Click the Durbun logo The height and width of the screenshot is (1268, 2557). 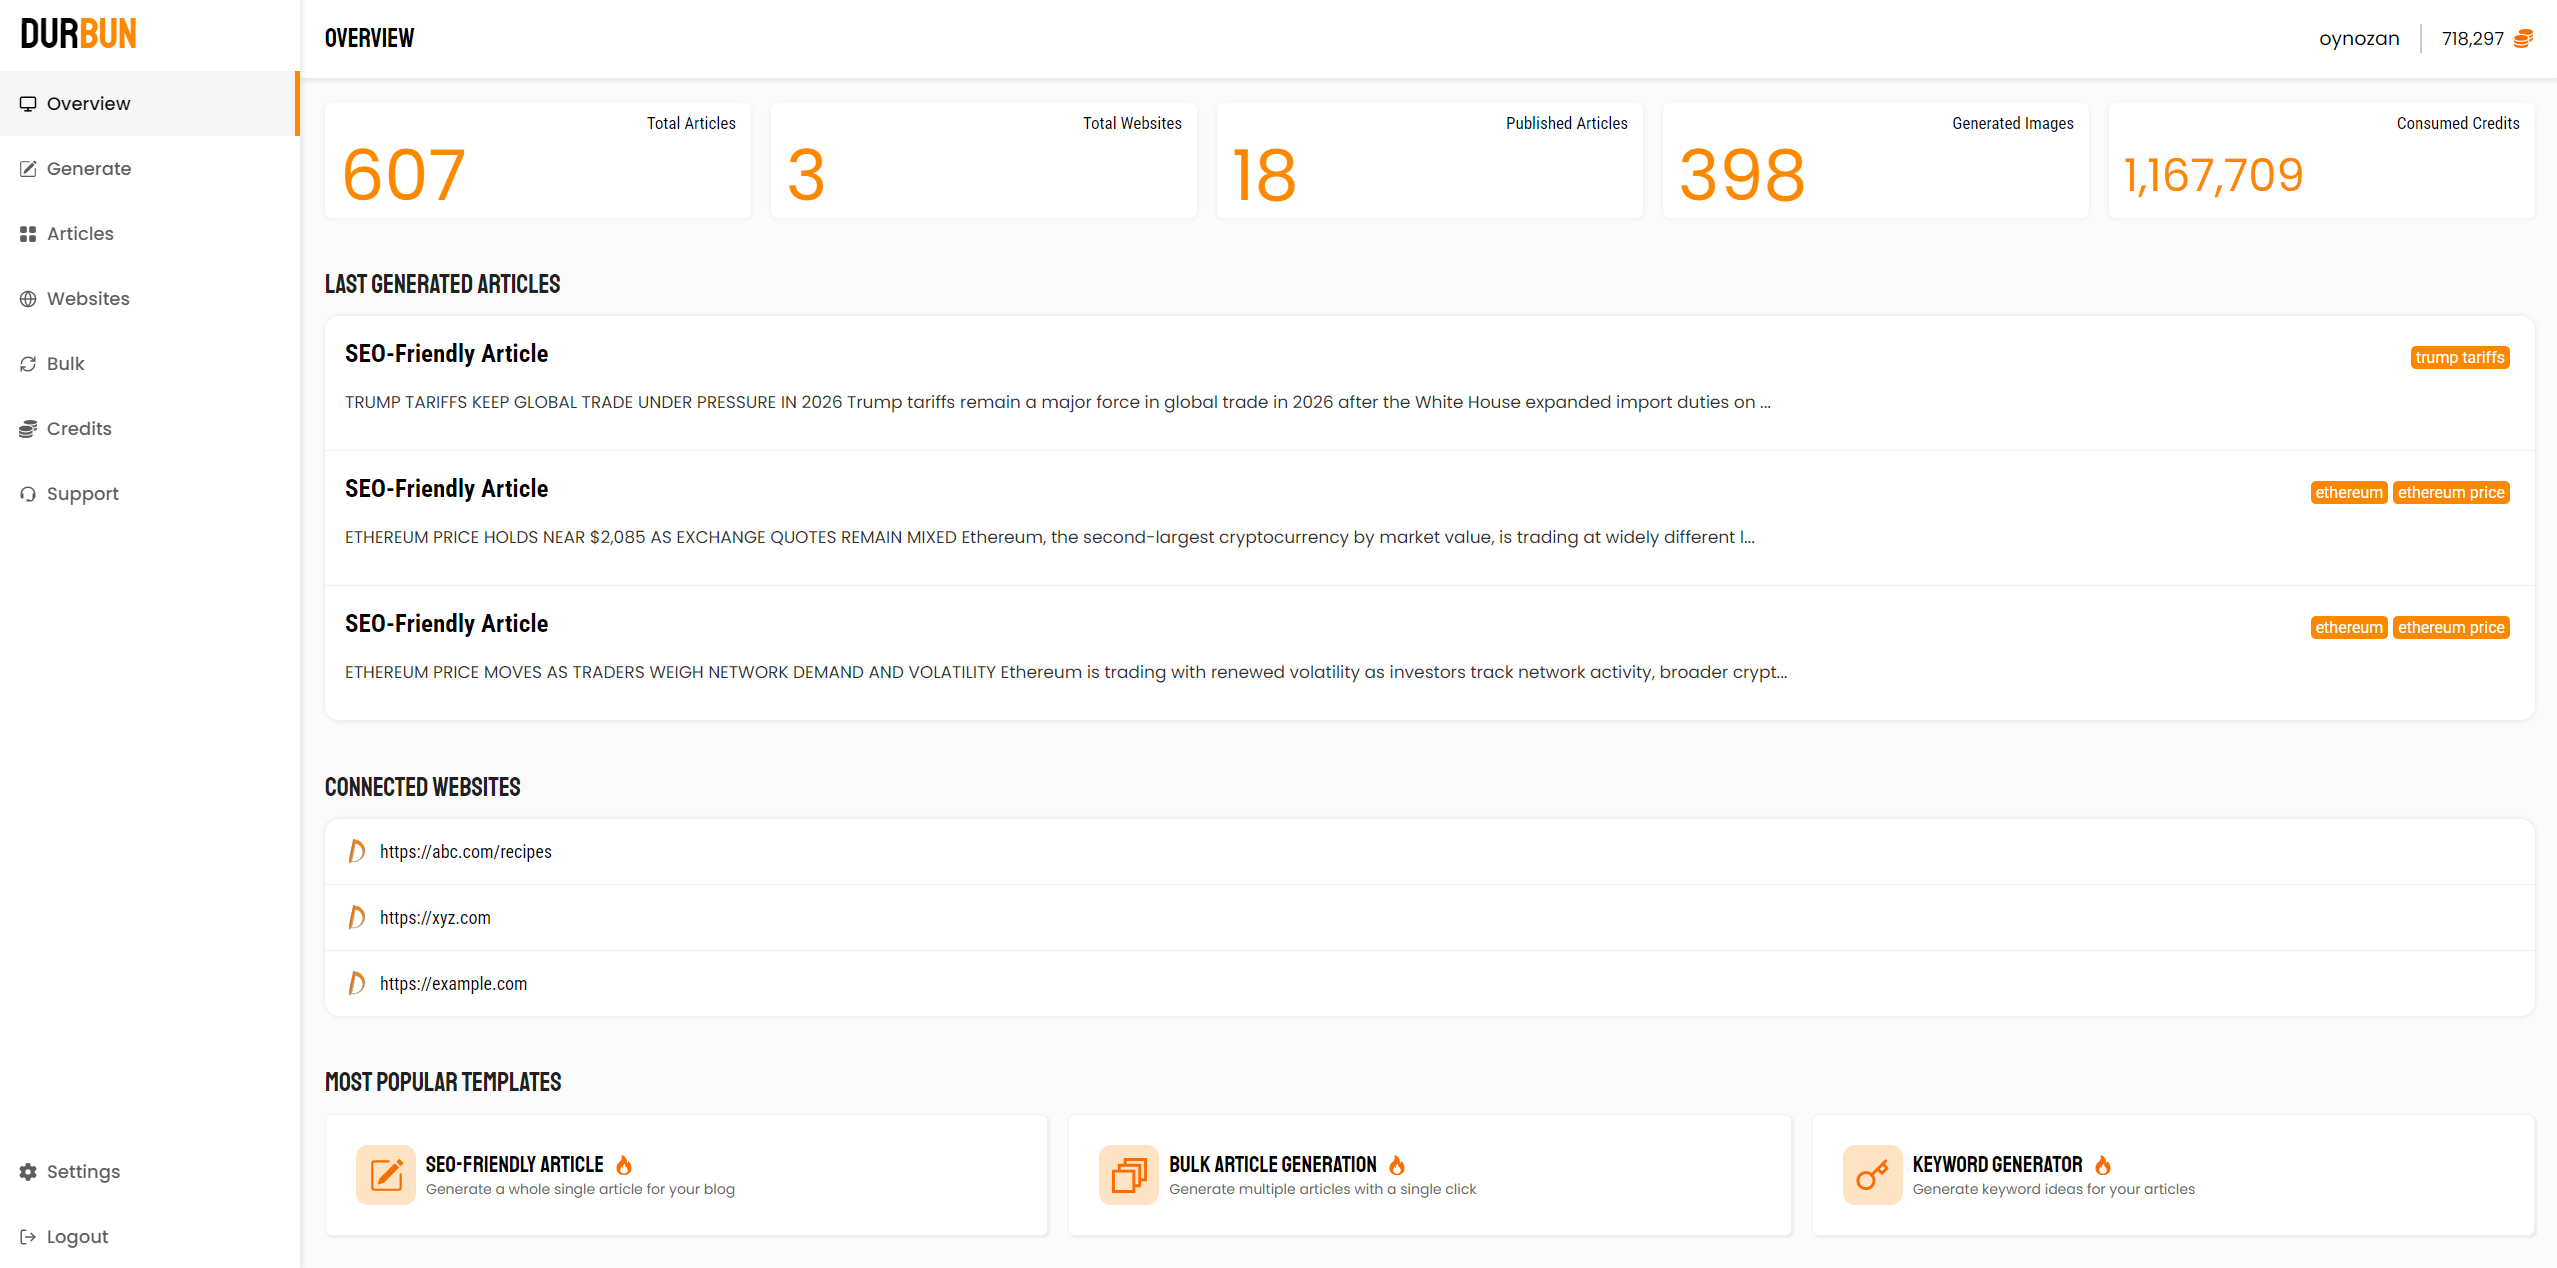(x=78, y=34)
